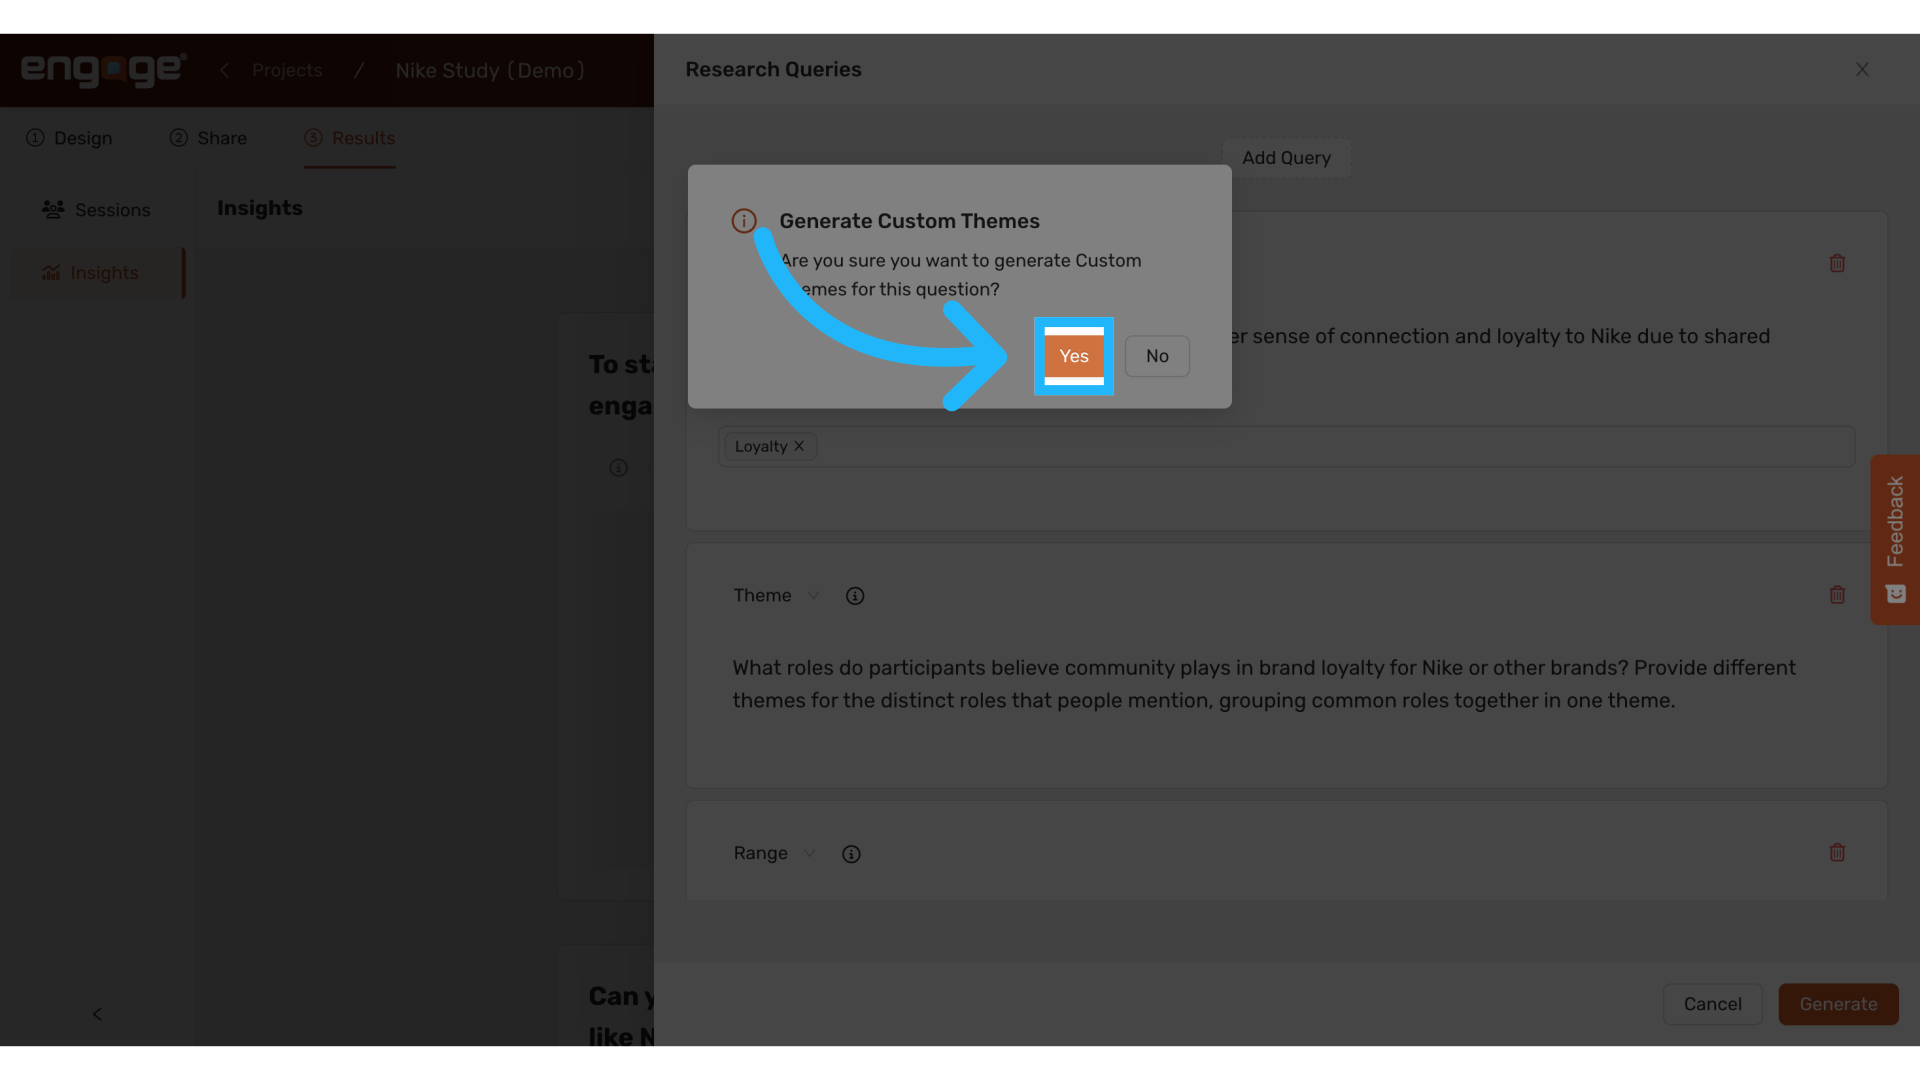
Task: Click the back arrow before Projects
Action: (x=224, y=70)
